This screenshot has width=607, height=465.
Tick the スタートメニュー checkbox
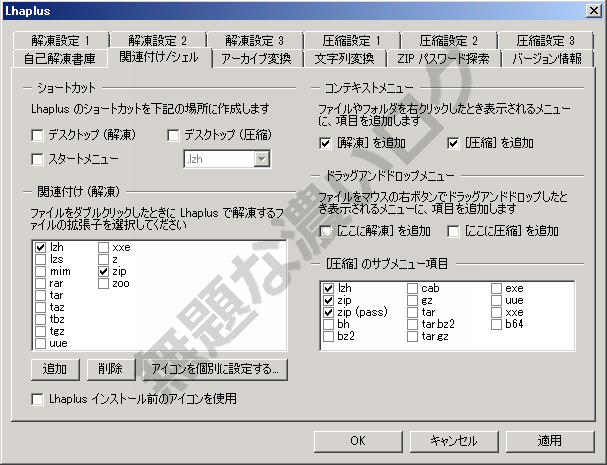pos(37,159)
